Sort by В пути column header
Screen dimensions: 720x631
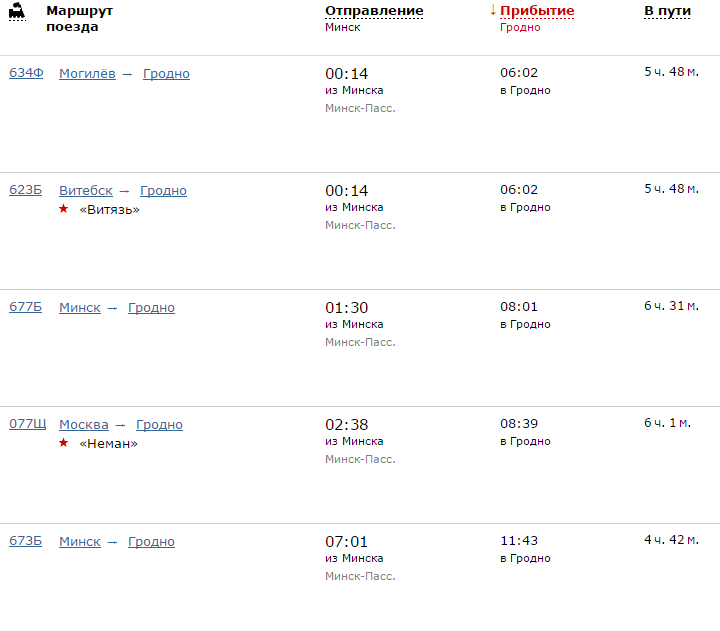click(x=664, y=11)
